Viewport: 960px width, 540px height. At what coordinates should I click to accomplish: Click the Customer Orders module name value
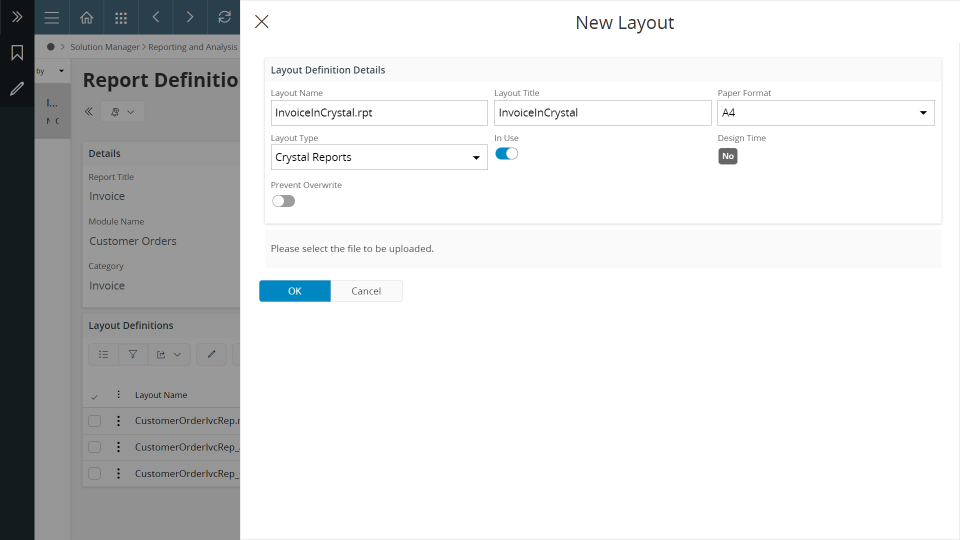click(x=133, y=241)
